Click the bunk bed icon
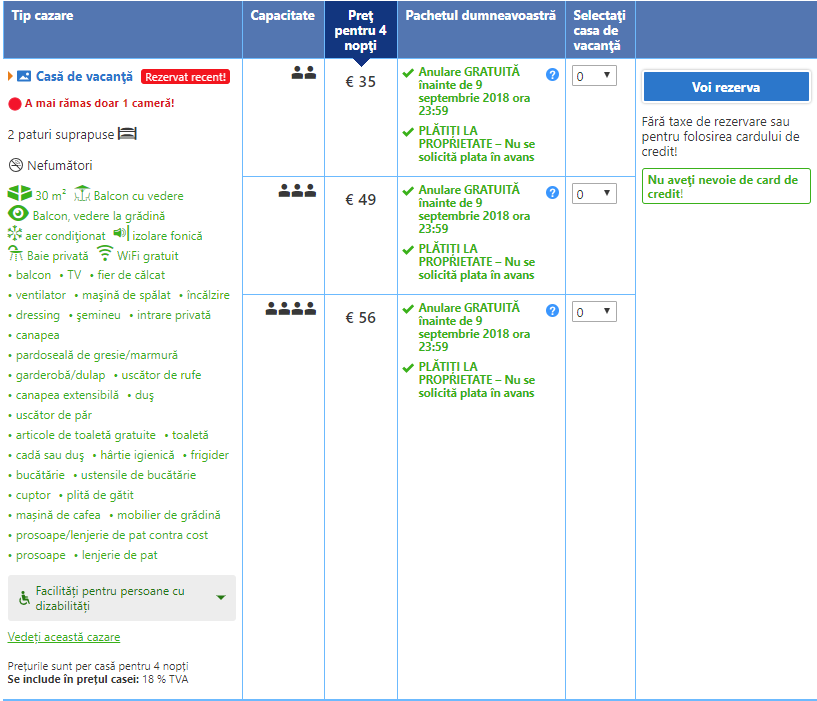Screen dimensions: 817x701 click(126, 133)
